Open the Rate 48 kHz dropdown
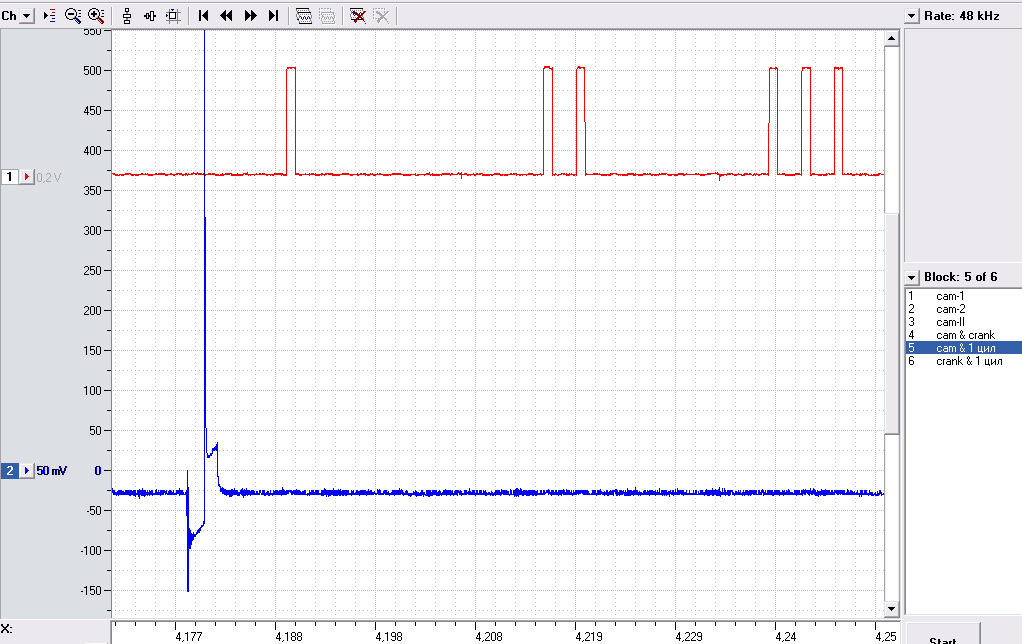This screenshot has height=644, width=1022. click(912, 16)
